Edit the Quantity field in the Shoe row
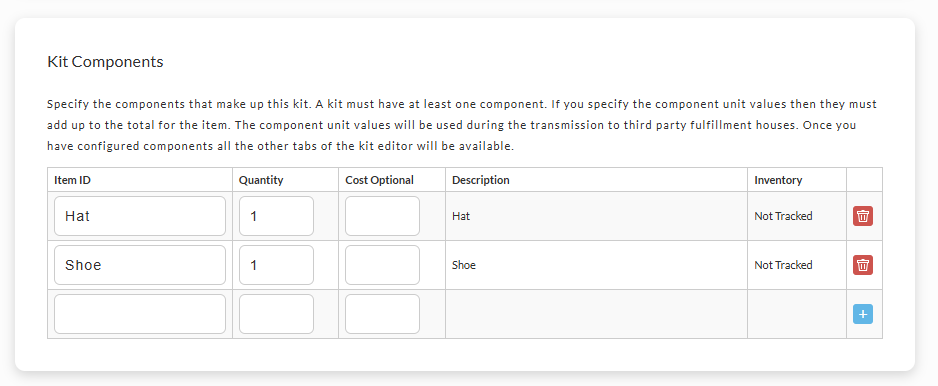 click(x=276, y=265)
